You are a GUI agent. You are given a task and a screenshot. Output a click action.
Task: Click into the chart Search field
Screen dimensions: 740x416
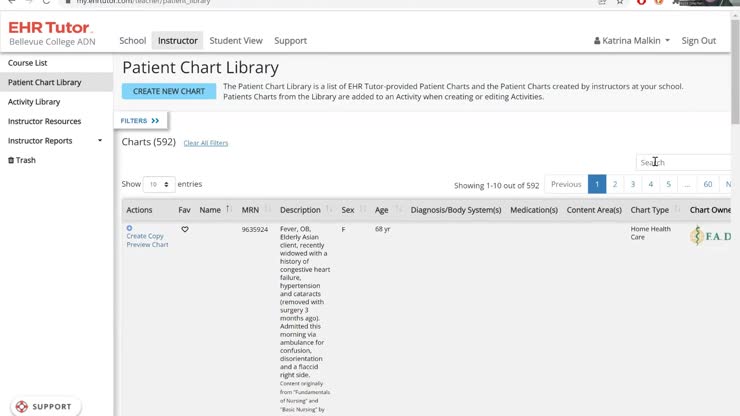point(684,162)
